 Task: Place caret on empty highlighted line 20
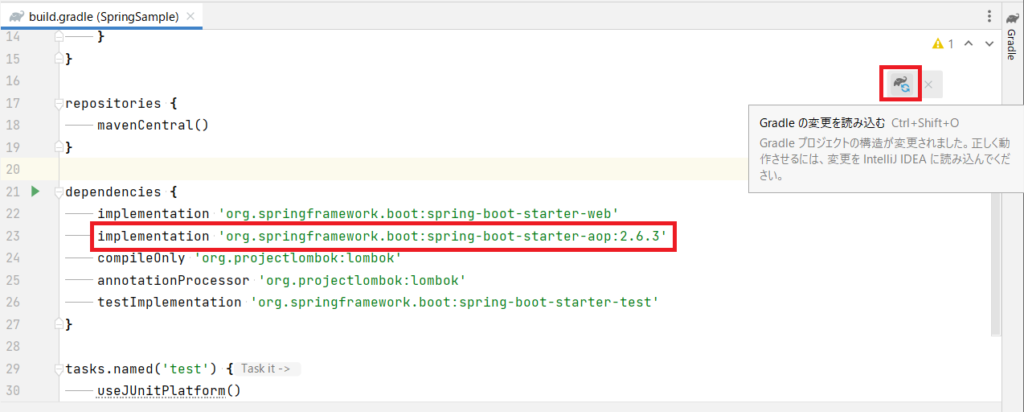click(x=400, y=168)
